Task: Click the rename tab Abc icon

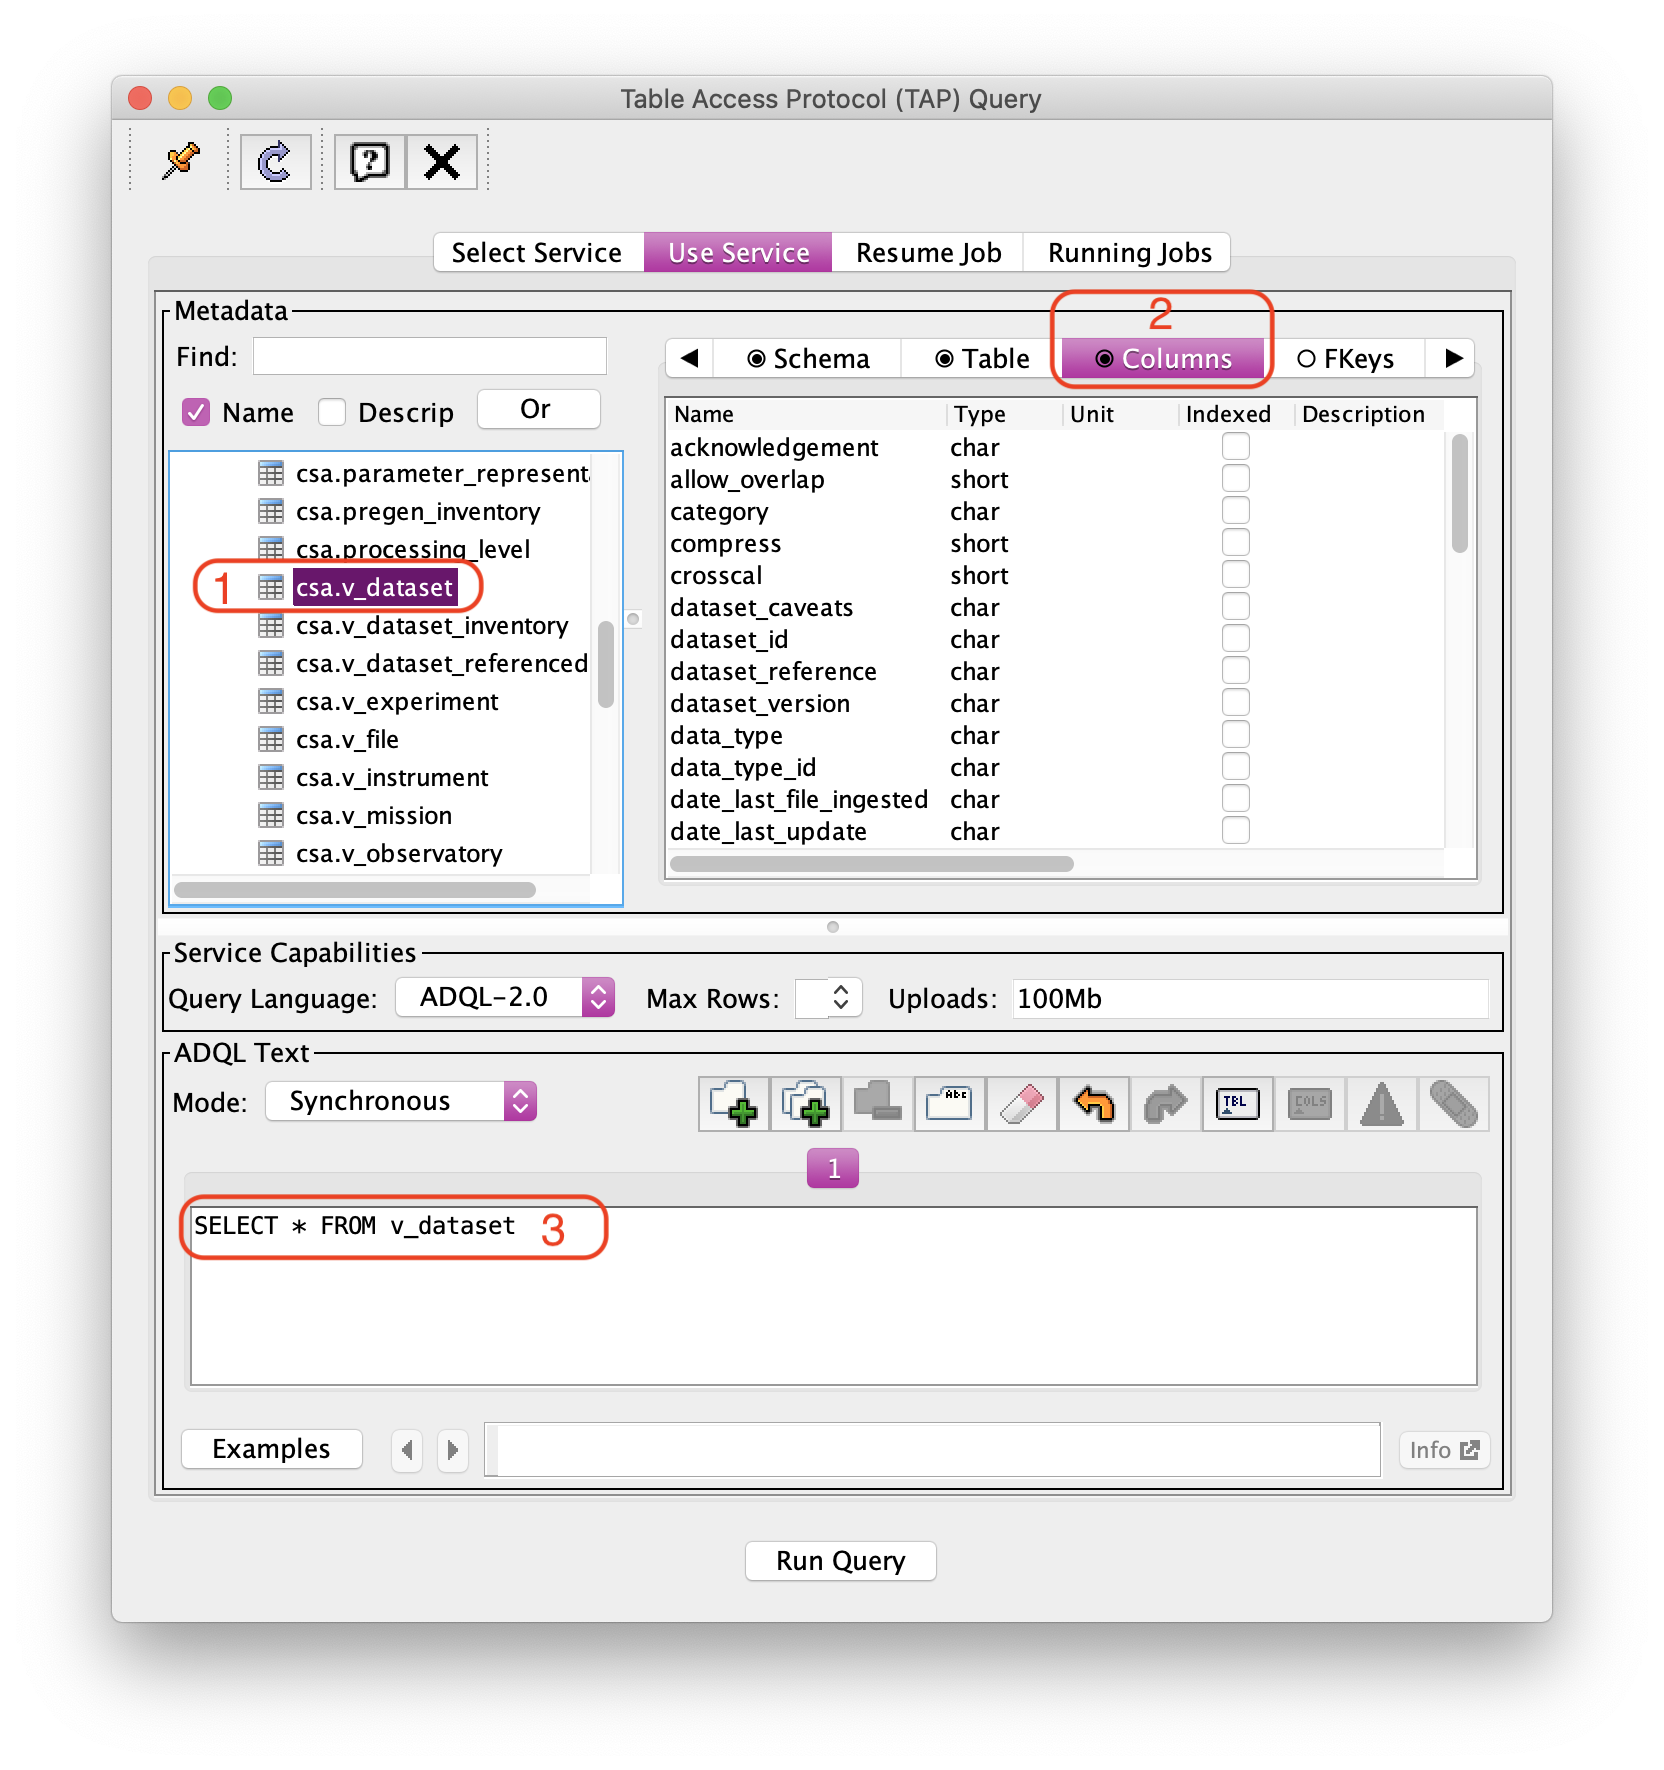Action: (x=950, y=1104)
